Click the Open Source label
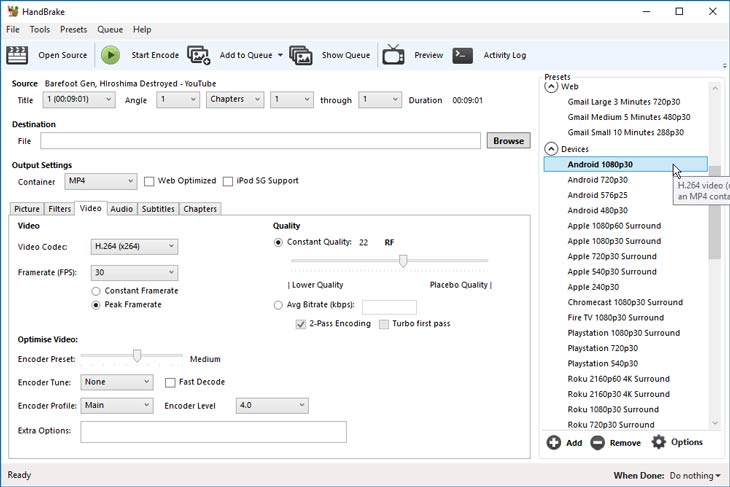Viewport: 730px width, 487px height. 62,55
